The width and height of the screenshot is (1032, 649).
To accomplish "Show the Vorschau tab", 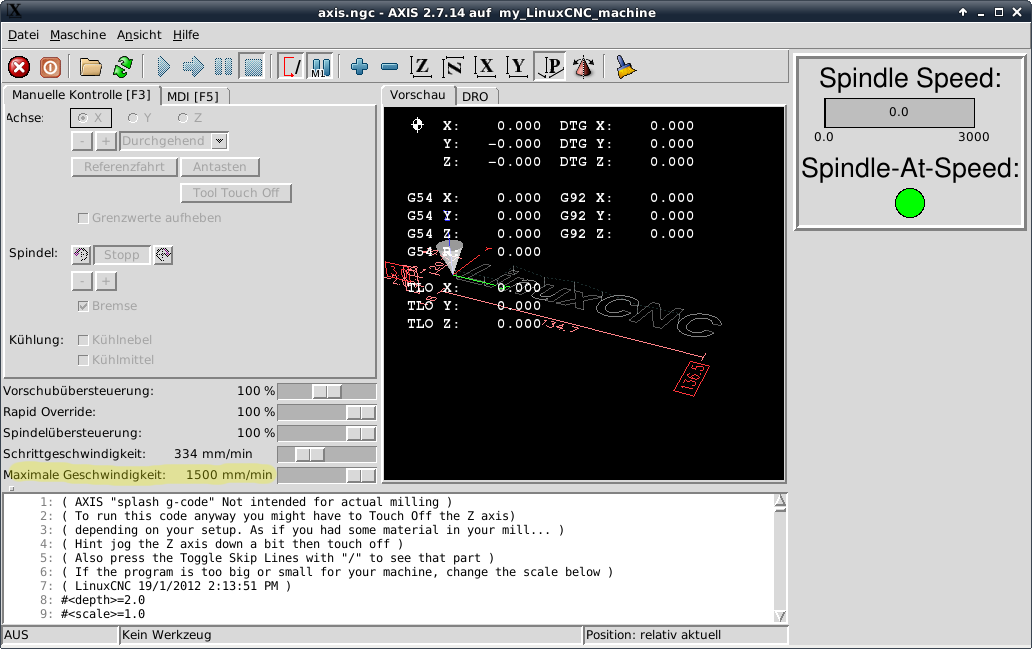I will [x=417, y=95].
